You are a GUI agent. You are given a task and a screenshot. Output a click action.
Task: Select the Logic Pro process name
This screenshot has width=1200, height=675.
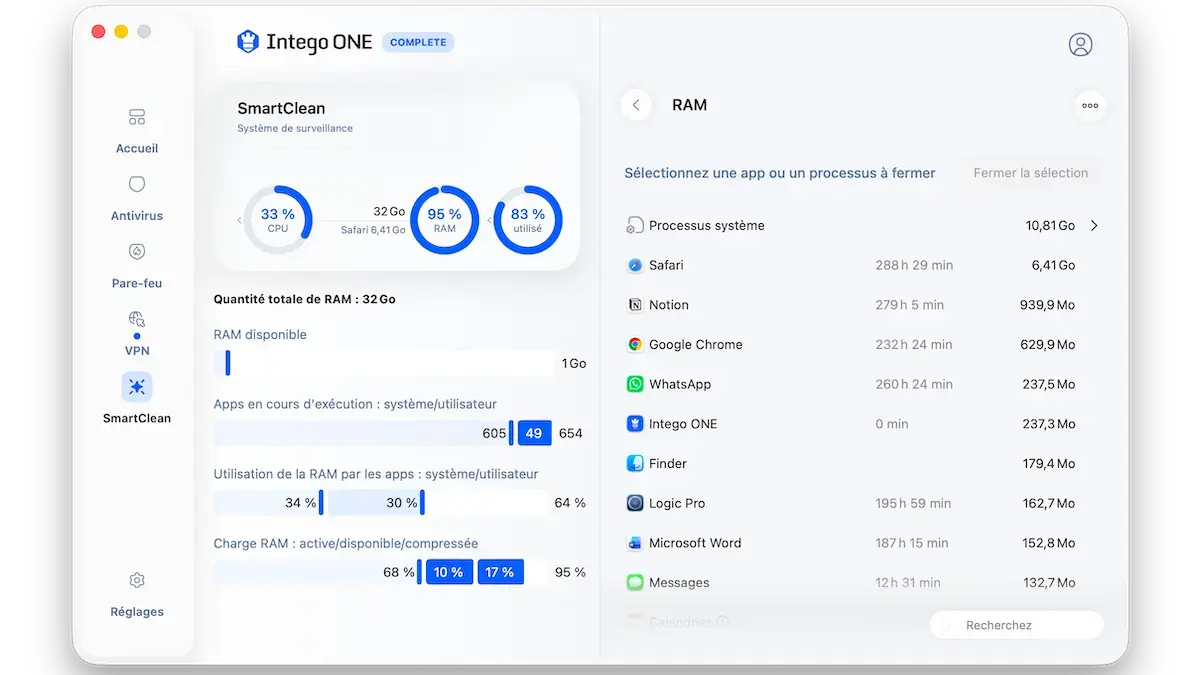click(x=677, y=503)
